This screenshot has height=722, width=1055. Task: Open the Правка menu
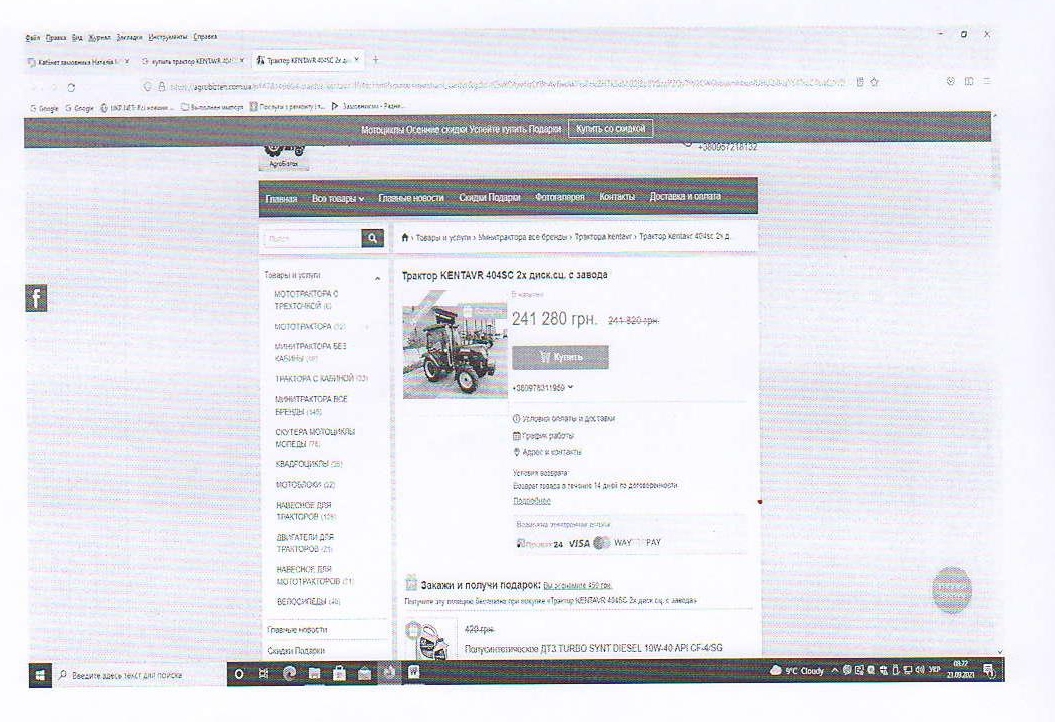pos(56,38)
